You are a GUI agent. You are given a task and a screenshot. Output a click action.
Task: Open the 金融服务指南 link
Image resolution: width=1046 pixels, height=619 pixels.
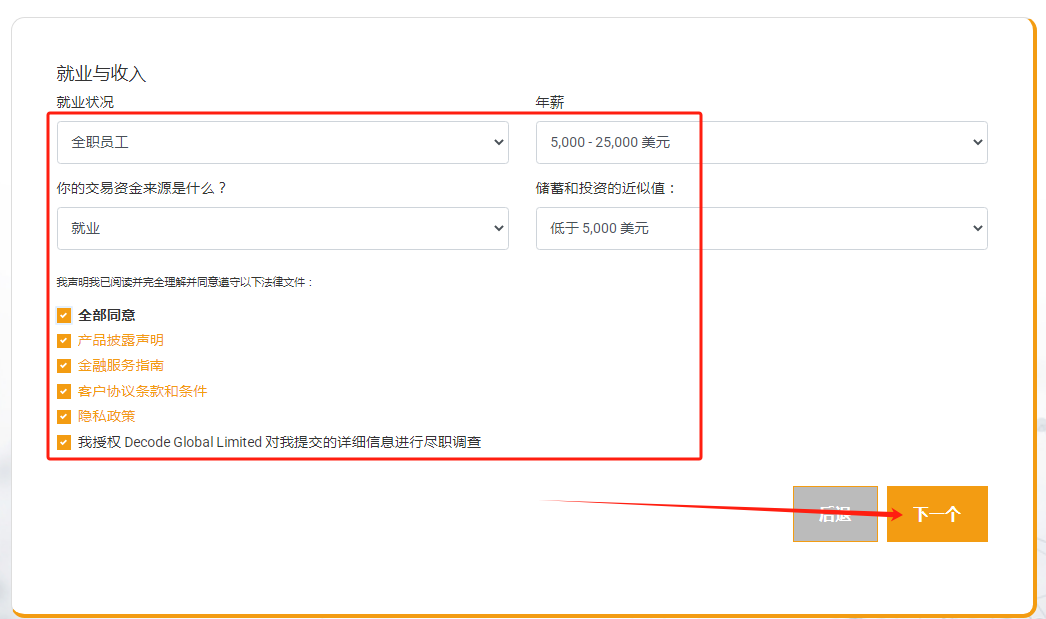tap(121, 366)
